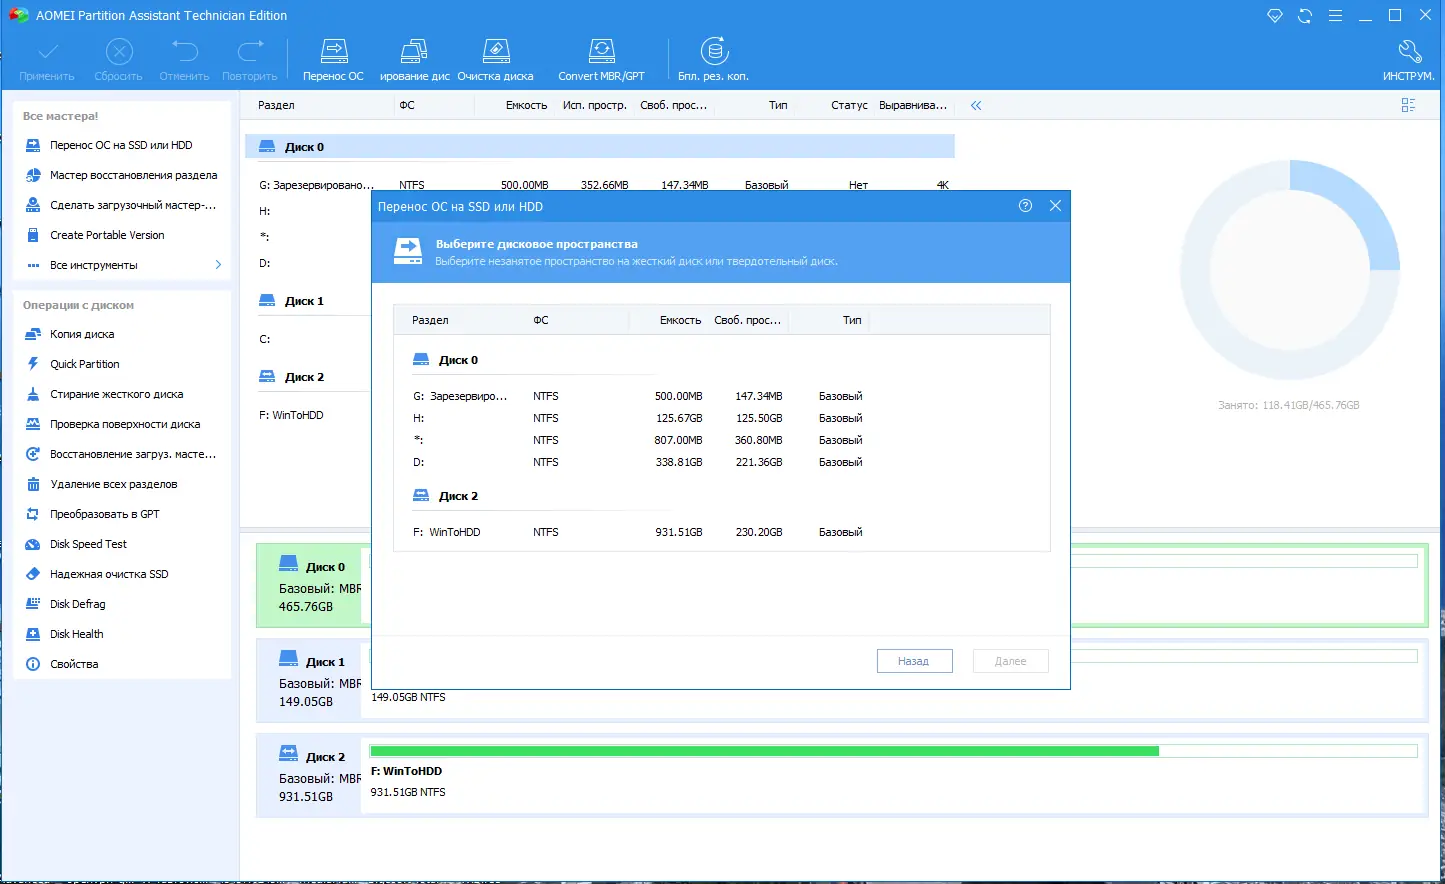The image size is (1445, 884).
Task: Open hamburger menu in title bar
Action: click(1335, 16)
